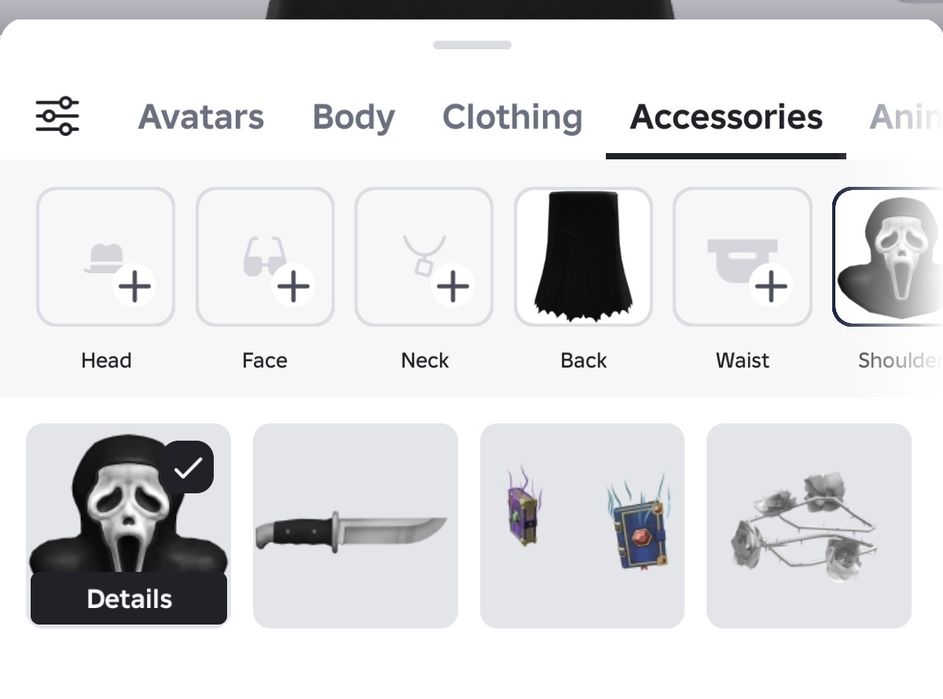Uncheck the equipped ghost mask checkmark
This screenshot has height=699, width=943.
[x=188, y=468]
